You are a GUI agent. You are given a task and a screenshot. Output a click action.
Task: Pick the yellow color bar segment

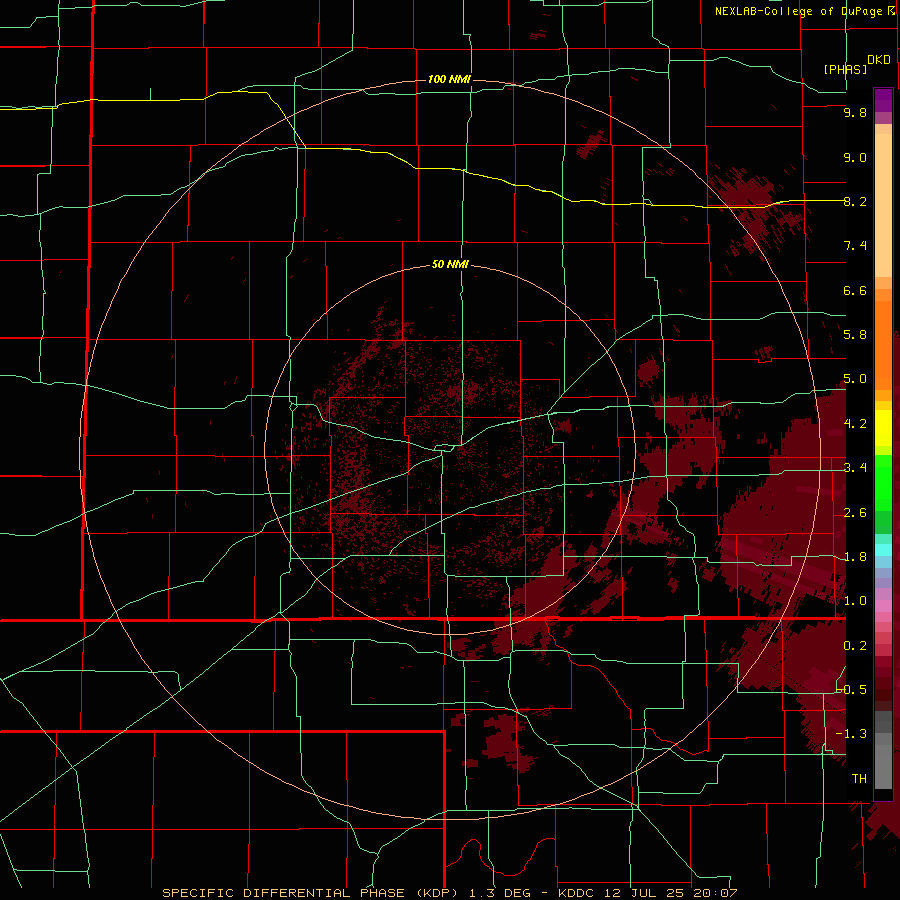[x=883, y=428]
